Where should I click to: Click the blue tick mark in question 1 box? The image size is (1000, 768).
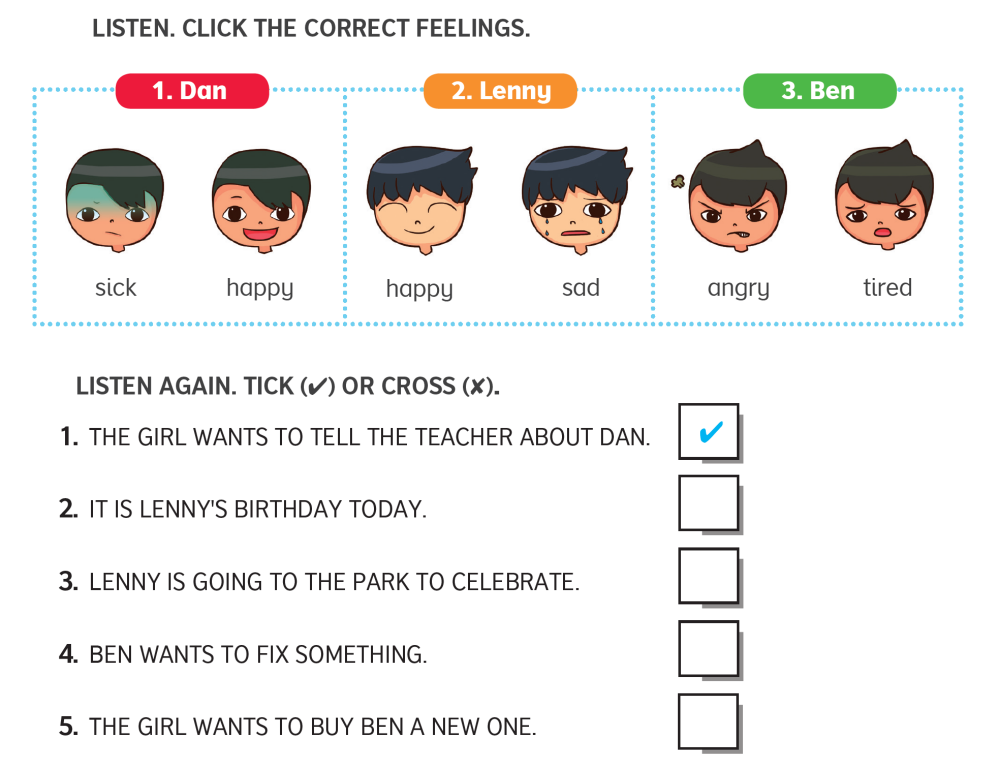pos(709,431)
